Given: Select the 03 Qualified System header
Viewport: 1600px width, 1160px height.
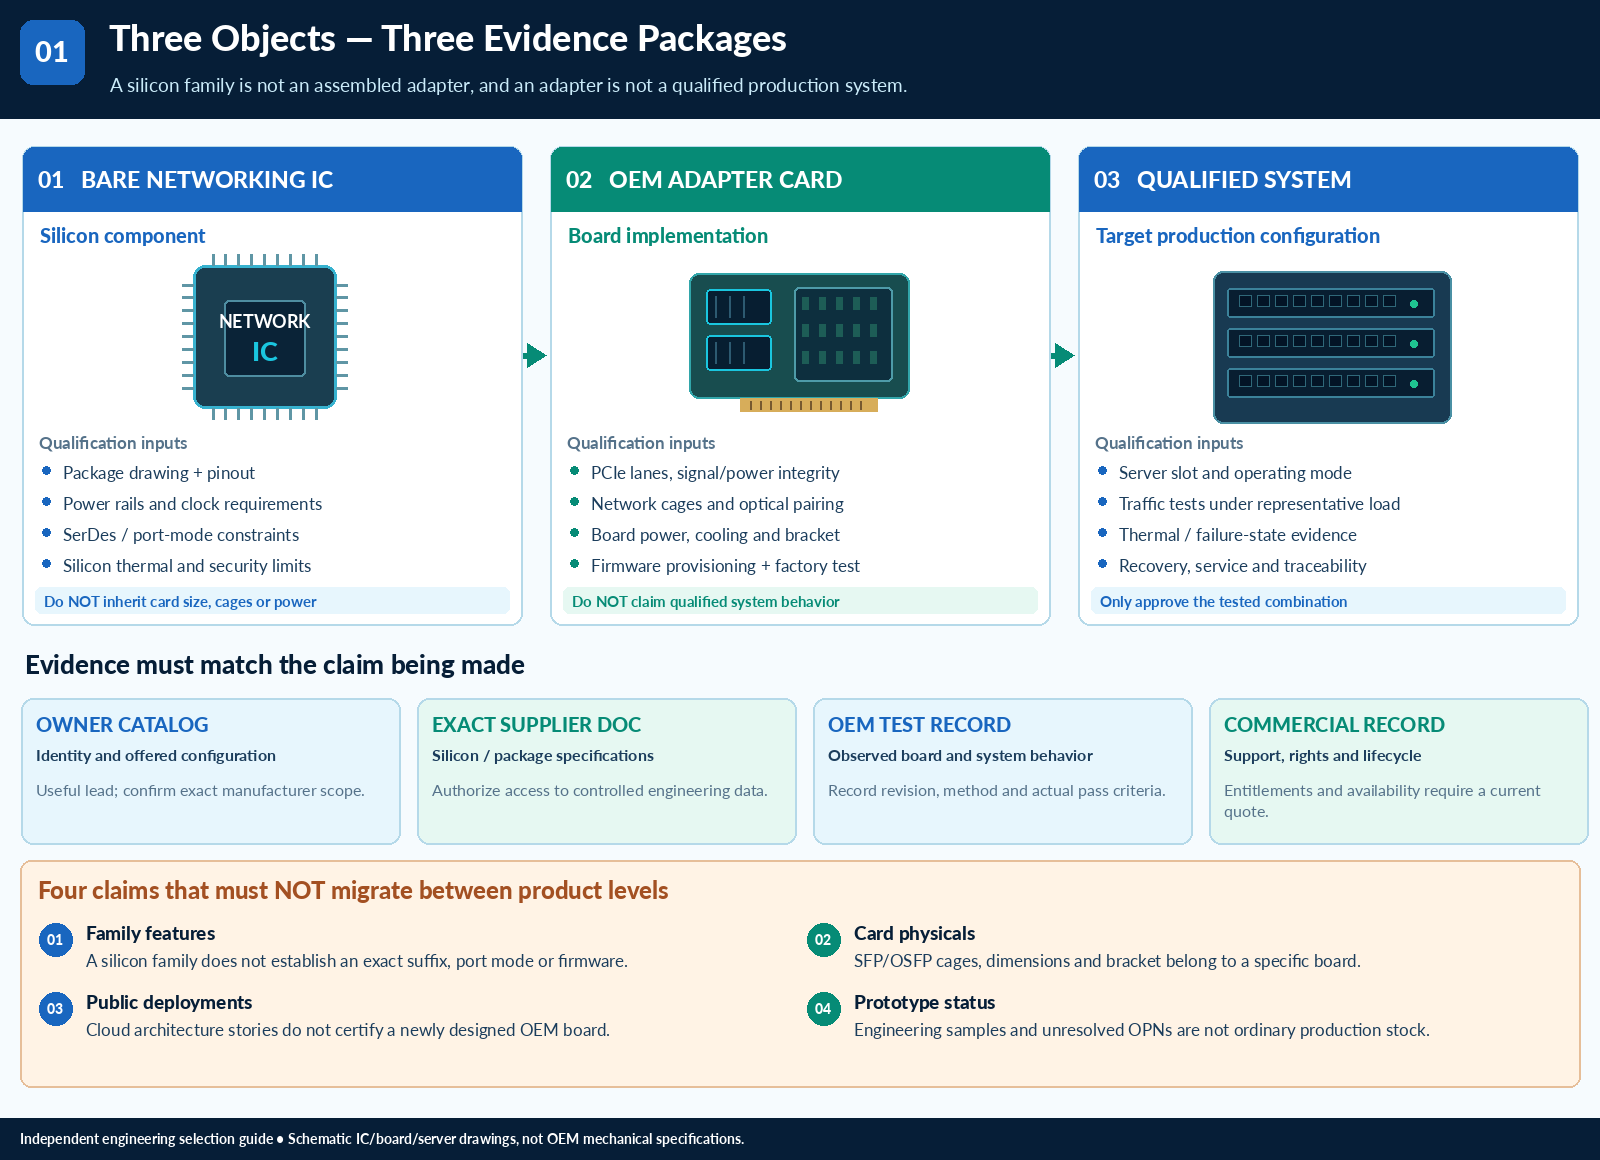Looking at the screenshot, I should [1328, 180].
